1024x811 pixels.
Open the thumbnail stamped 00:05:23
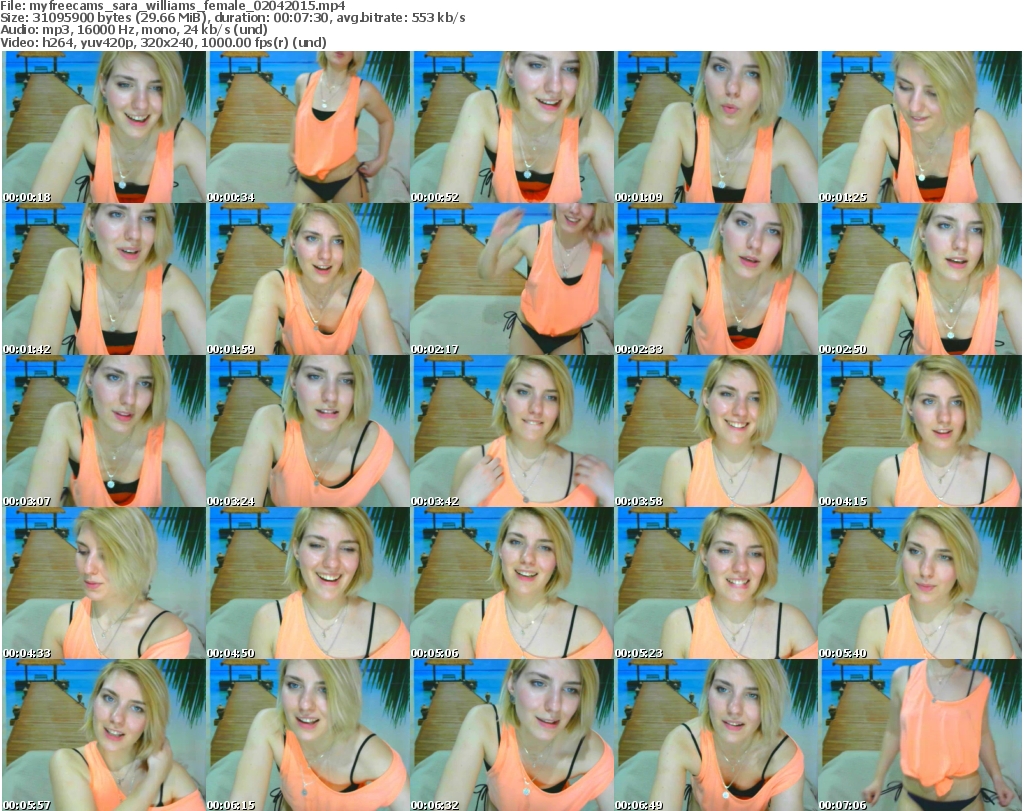716,583
